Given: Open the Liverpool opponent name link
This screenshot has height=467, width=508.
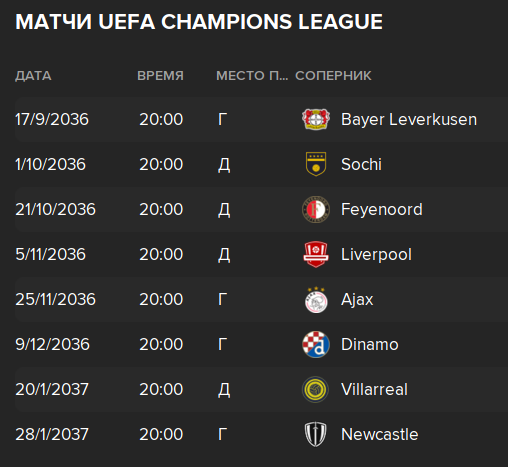Looking at the screenshot, I should pos(376,254).
